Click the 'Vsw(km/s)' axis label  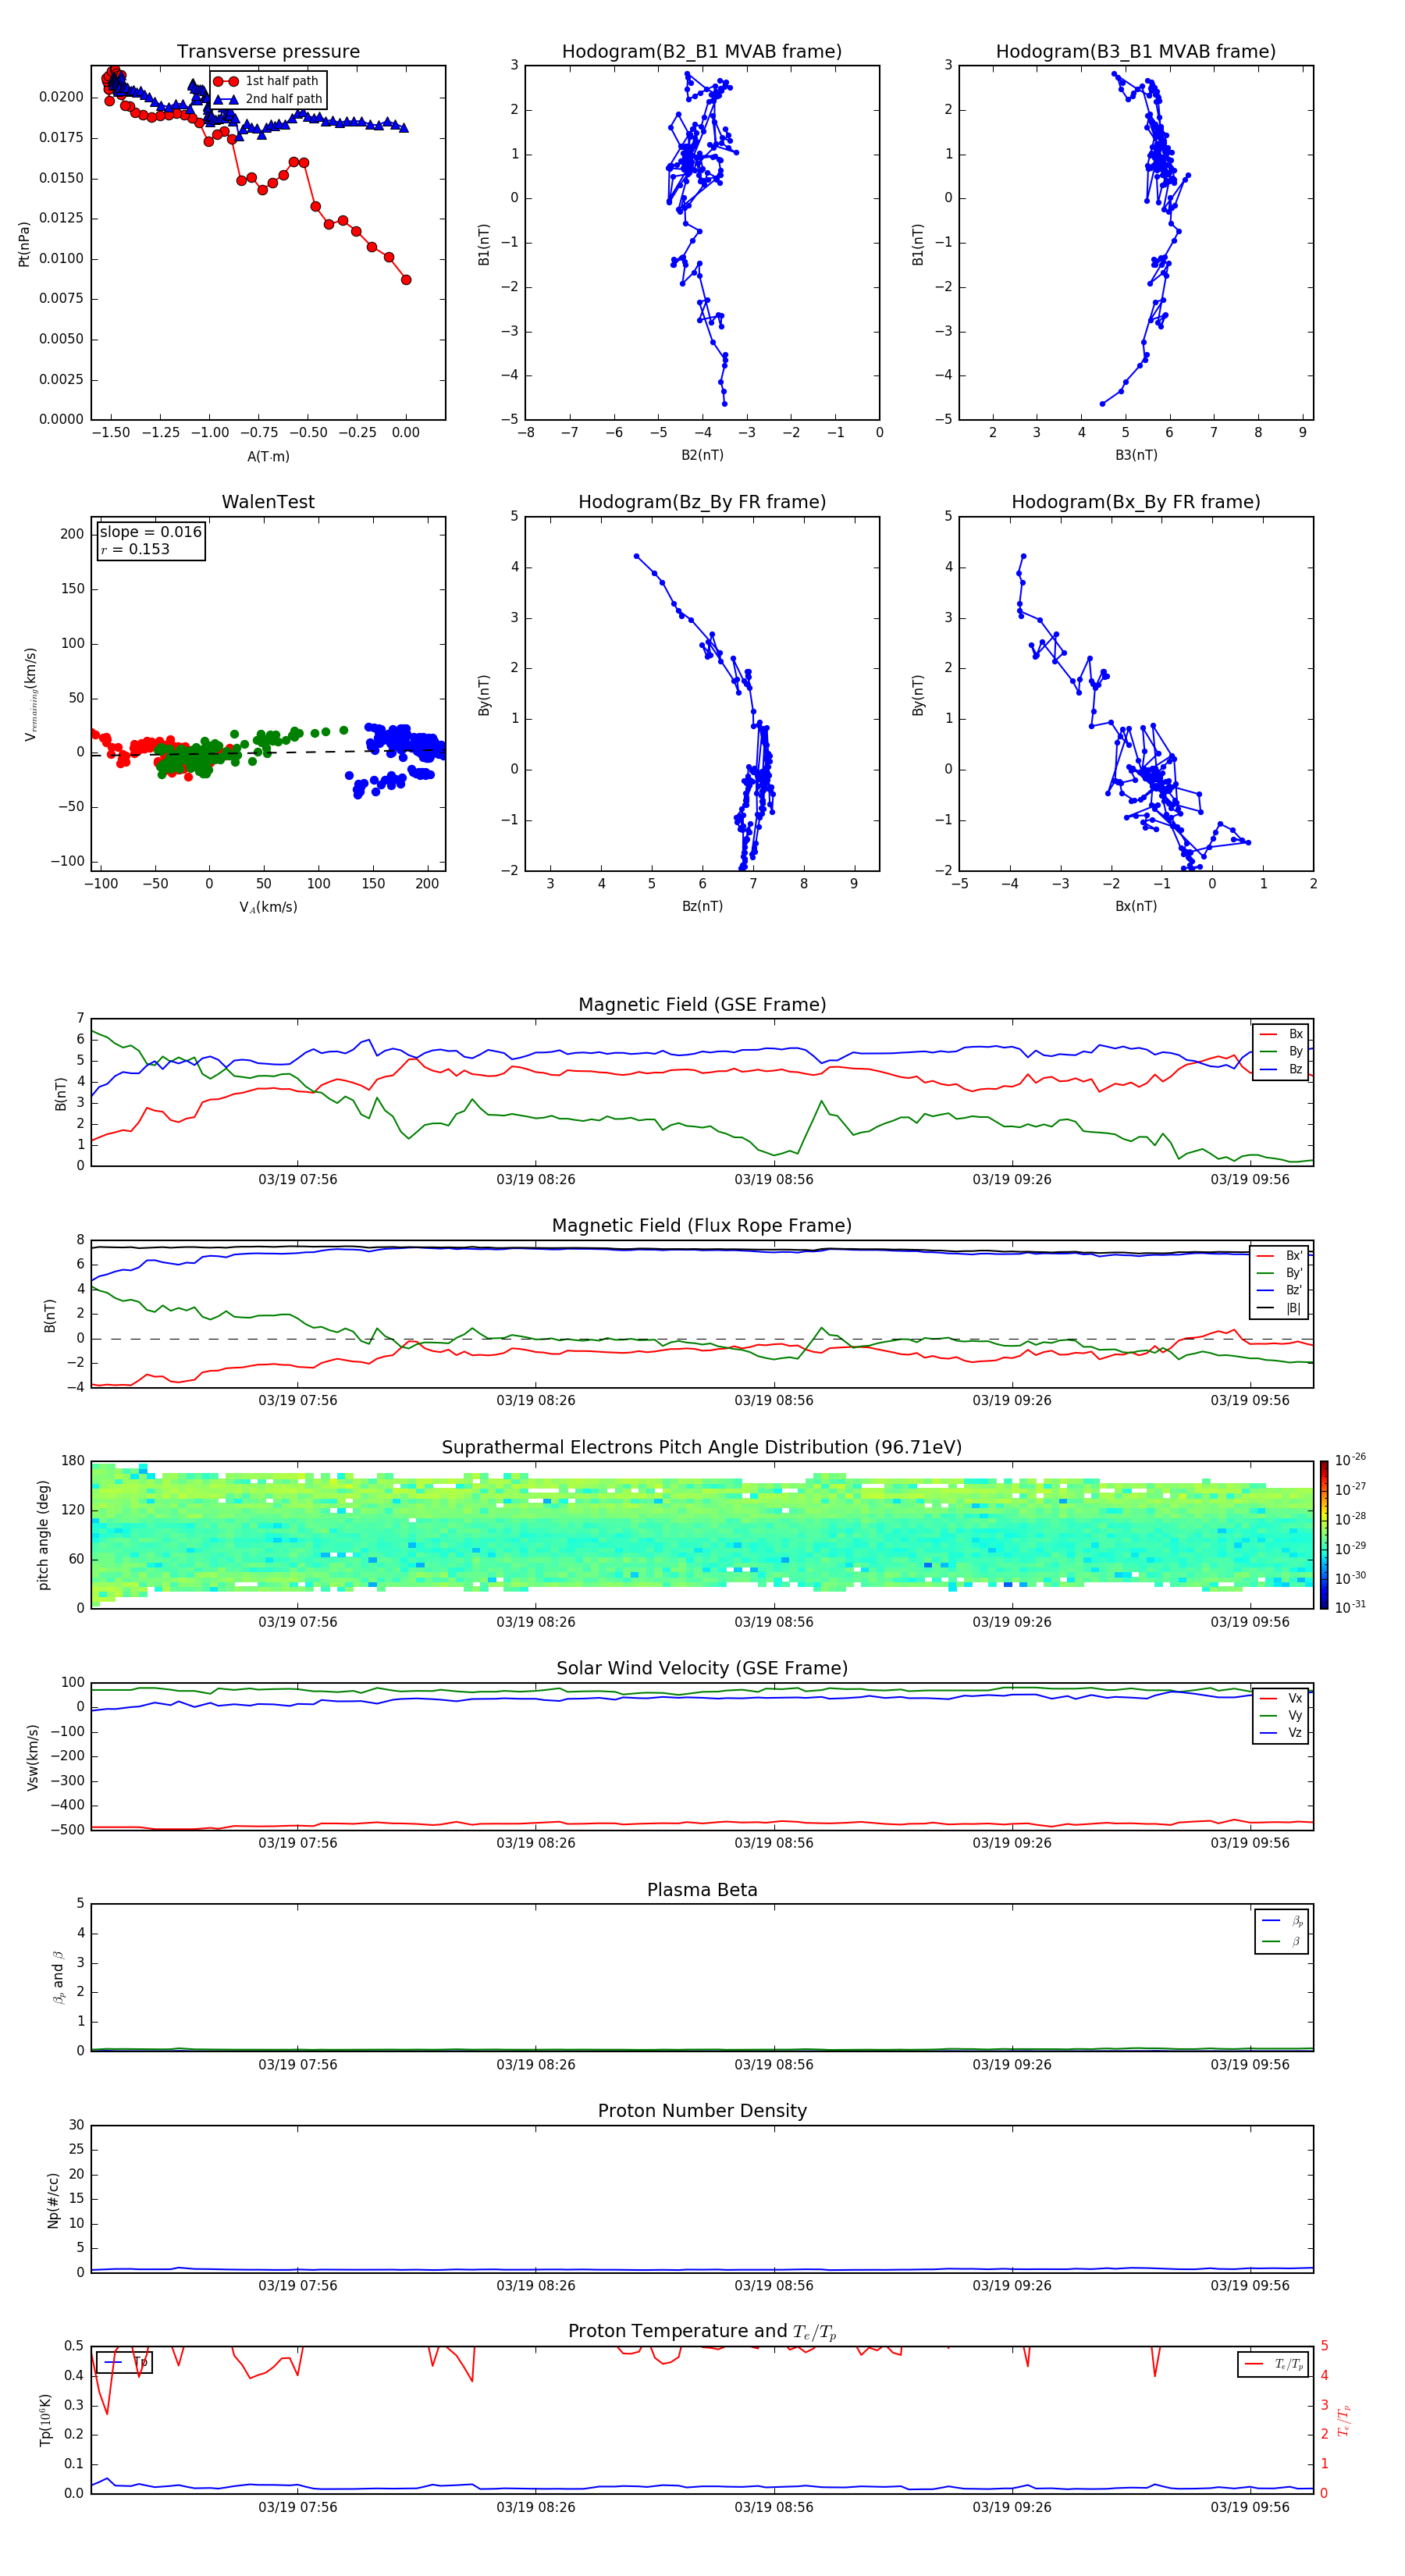[x=33, y=1757]
